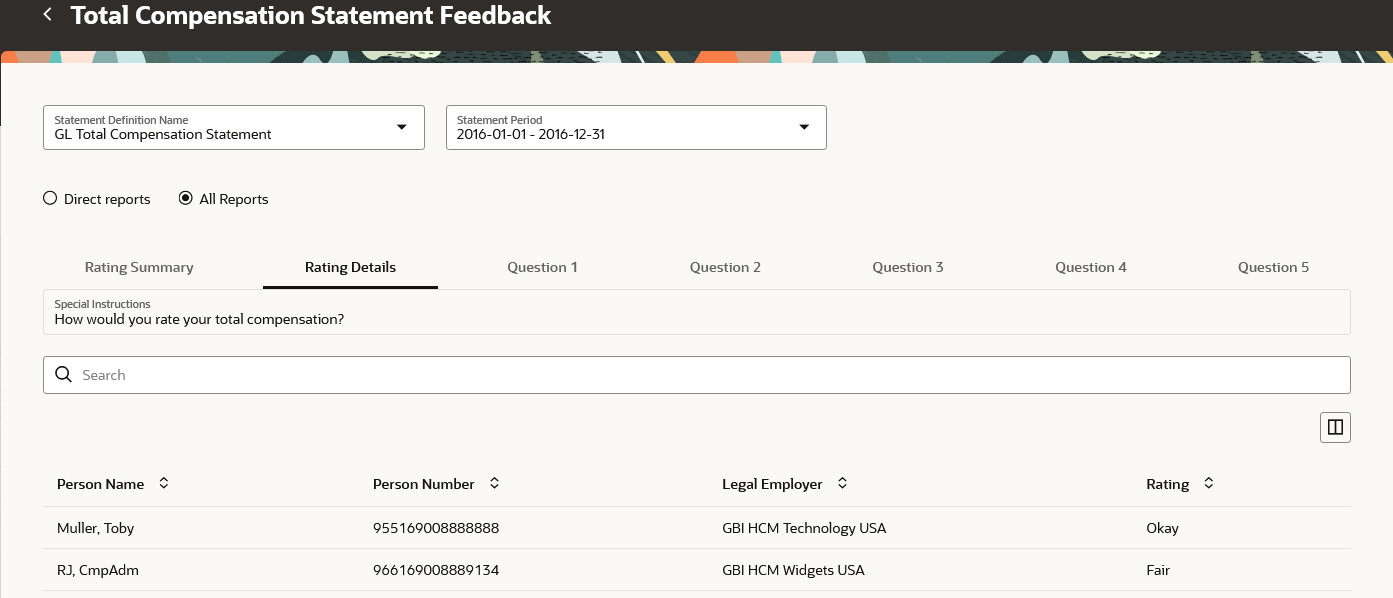Viewport: 1393px width, 598px height.
Task: Select the All Reports radio button
Action: [185, 198]
